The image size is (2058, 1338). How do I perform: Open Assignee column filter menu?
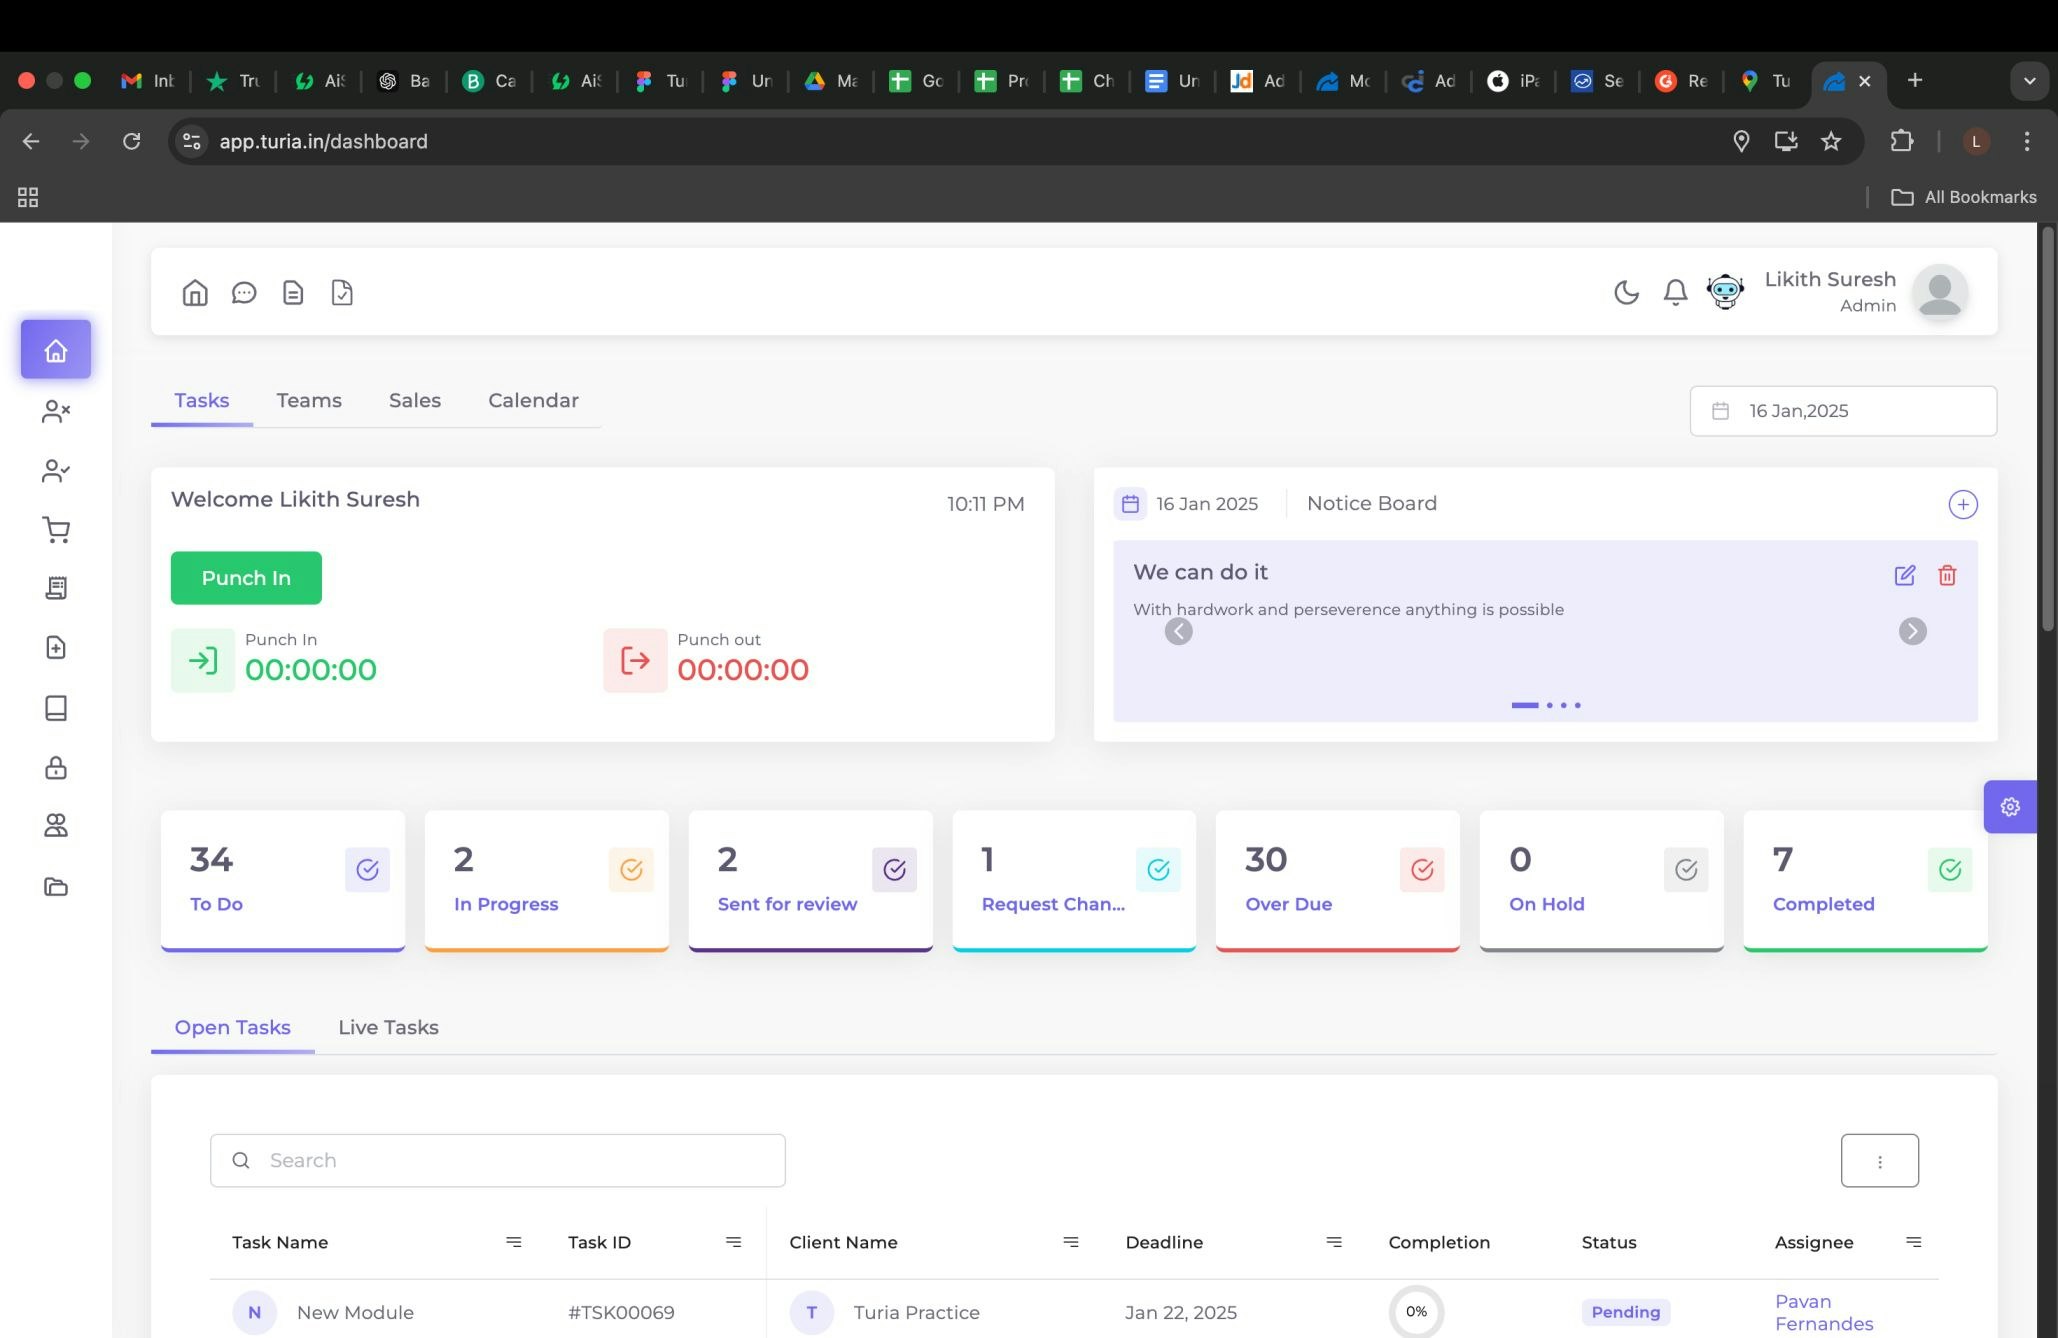click(x=1914, y=1242)
